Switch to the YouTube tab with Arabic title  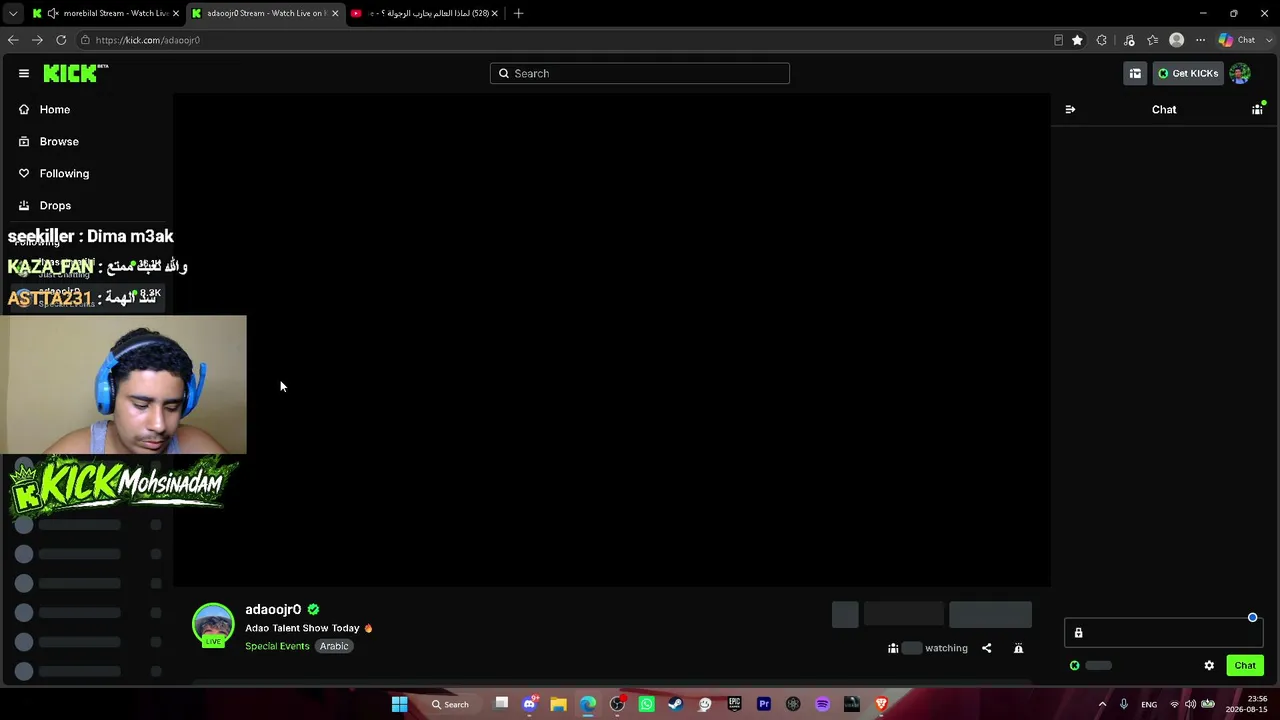424,13
